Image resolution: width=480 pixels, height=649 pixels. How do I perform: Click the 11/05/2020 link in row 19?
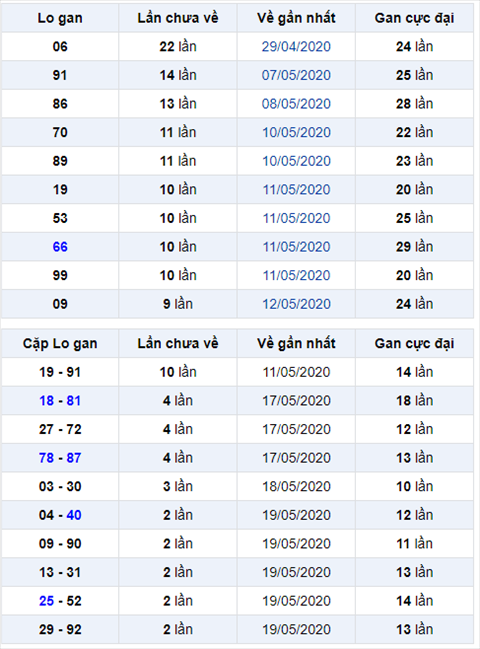[x=296, y=190]
